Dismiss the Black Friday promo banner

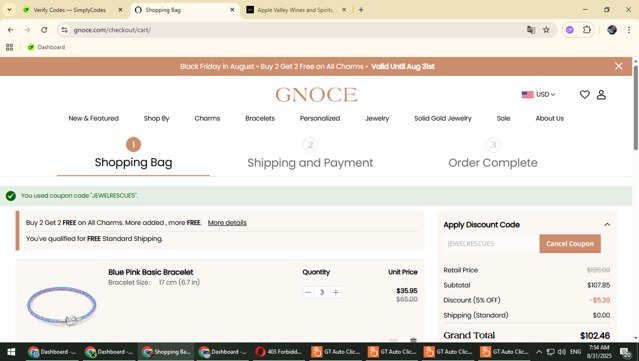click(x=618, y=66)
